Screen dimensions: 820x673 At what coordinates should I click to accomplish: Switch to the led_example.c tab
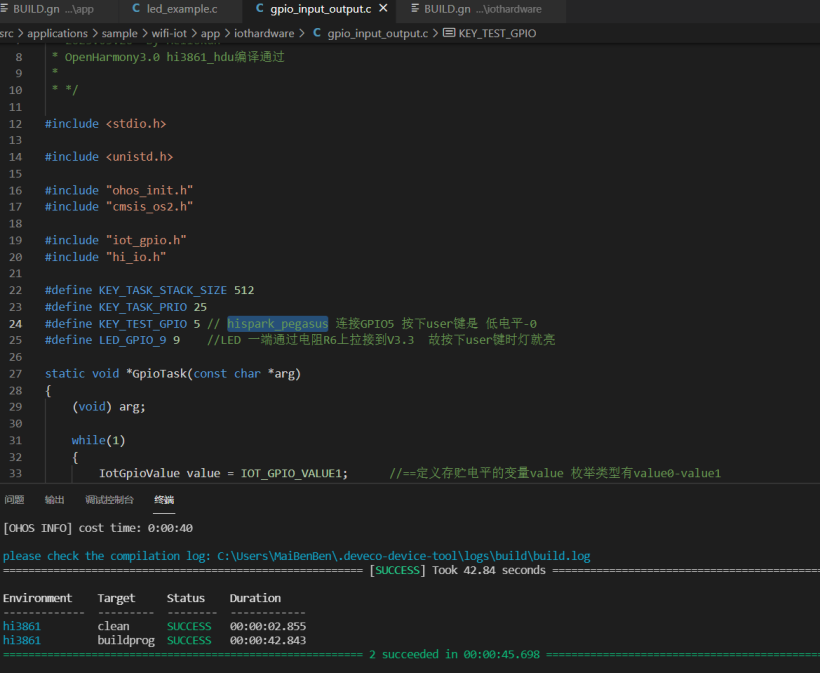pyautogui.click(x=181, y=9)
